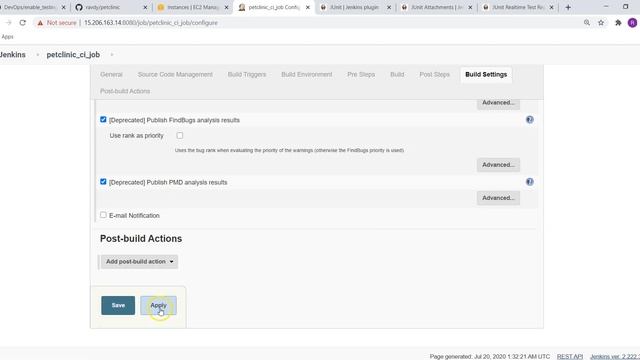Viewport: 640px width, 360px height.
Task: Enable Use rank as priority
Action: 180,135
